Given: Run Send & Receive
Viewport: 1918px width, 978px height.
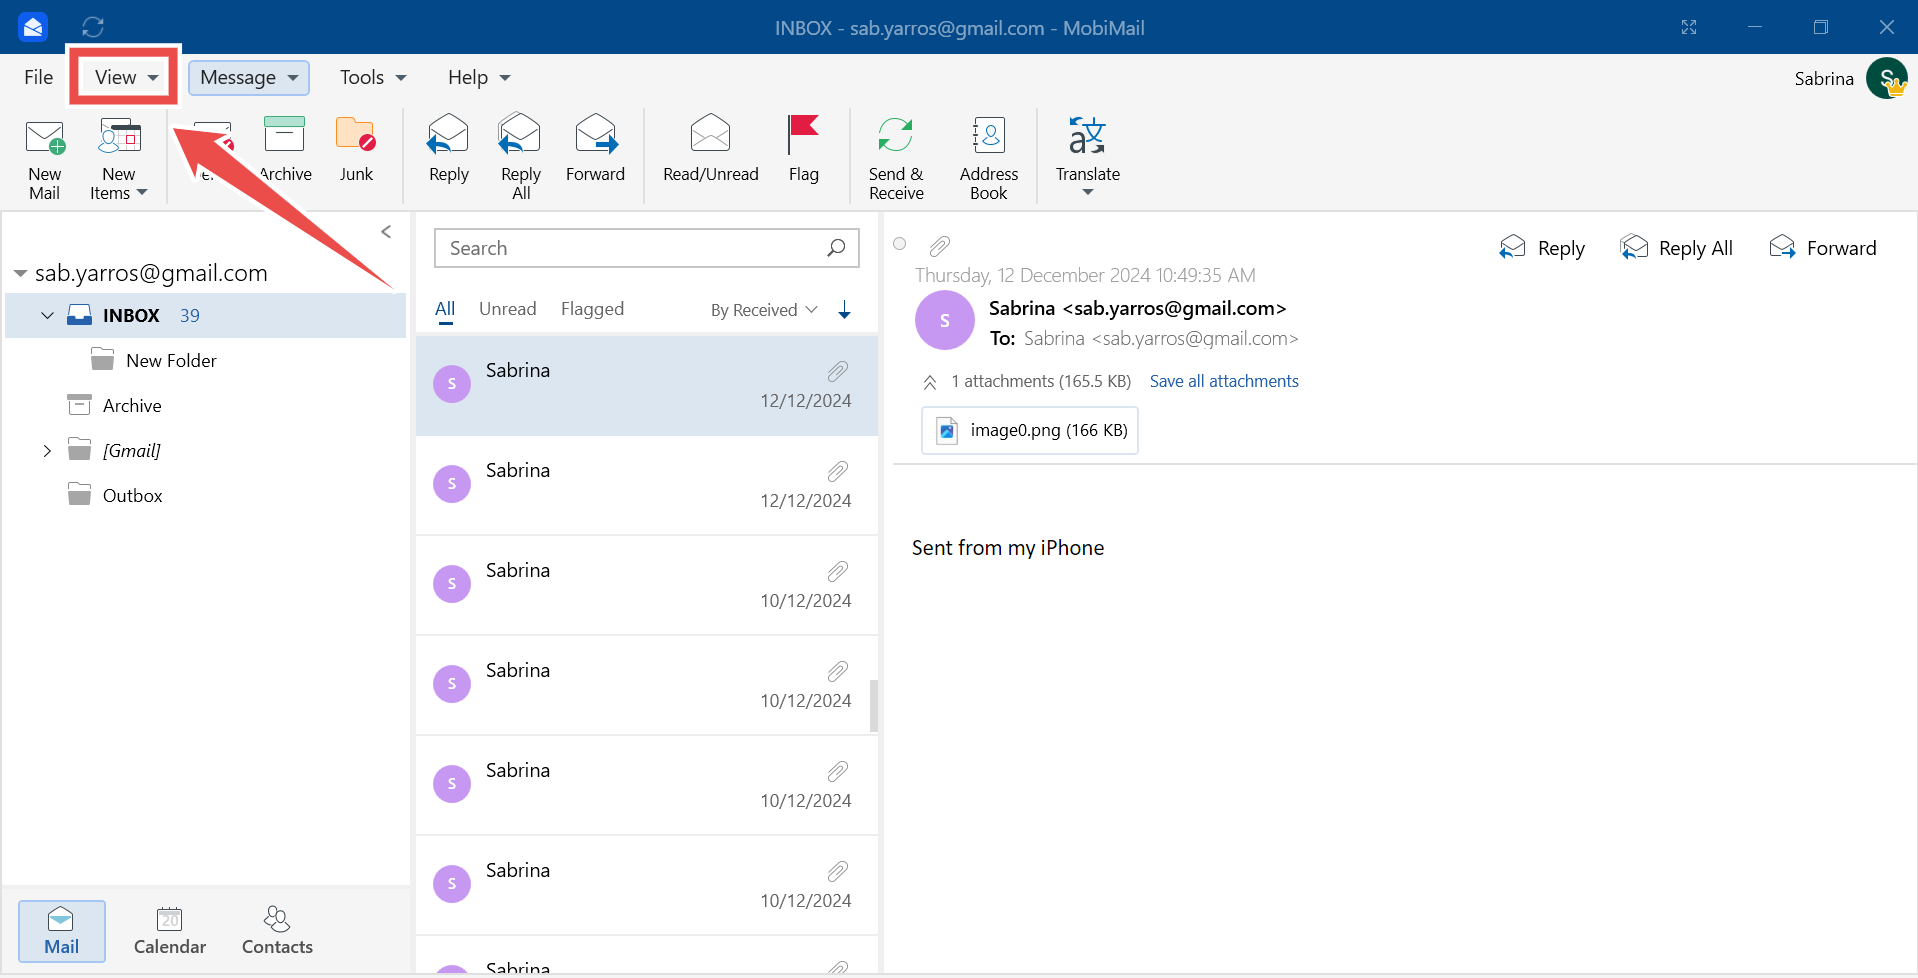Looking at the screenshot, I should (896, 159).
